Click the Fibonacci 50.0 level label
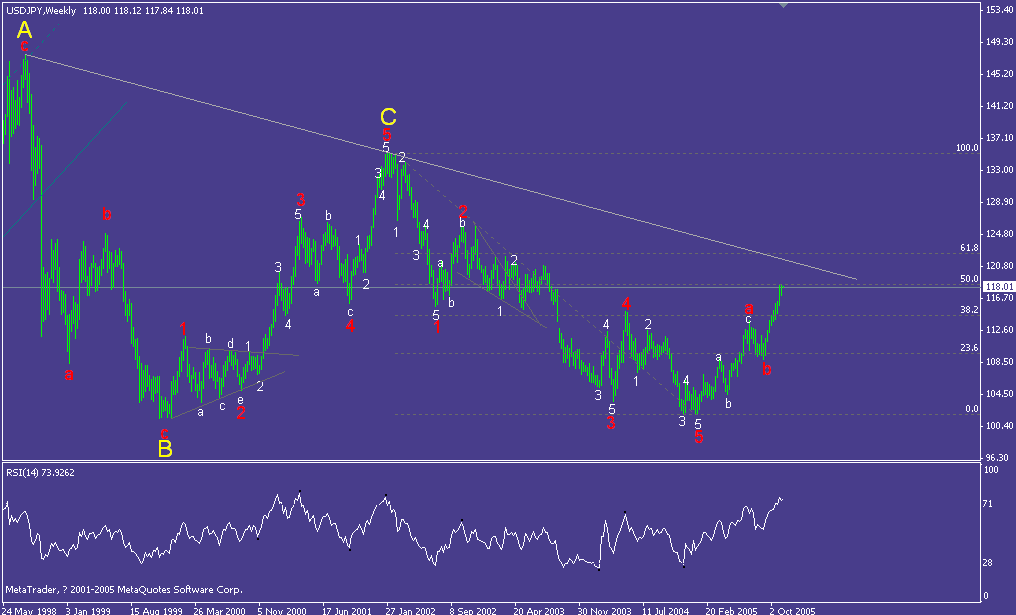Screen dimensions: 1016x615 pos(969,279)
